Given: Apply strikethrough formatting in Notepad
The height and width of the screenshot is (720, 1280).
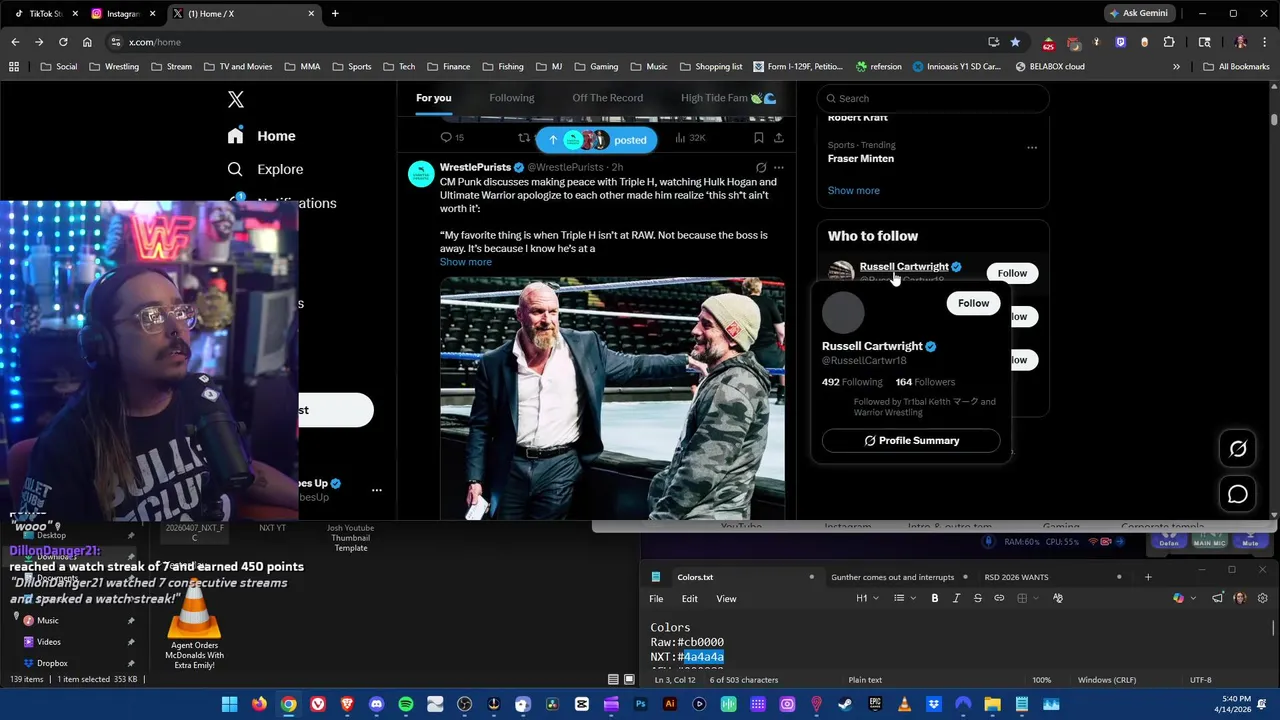Looking at the screenshot, I should (x=977, y=598).
